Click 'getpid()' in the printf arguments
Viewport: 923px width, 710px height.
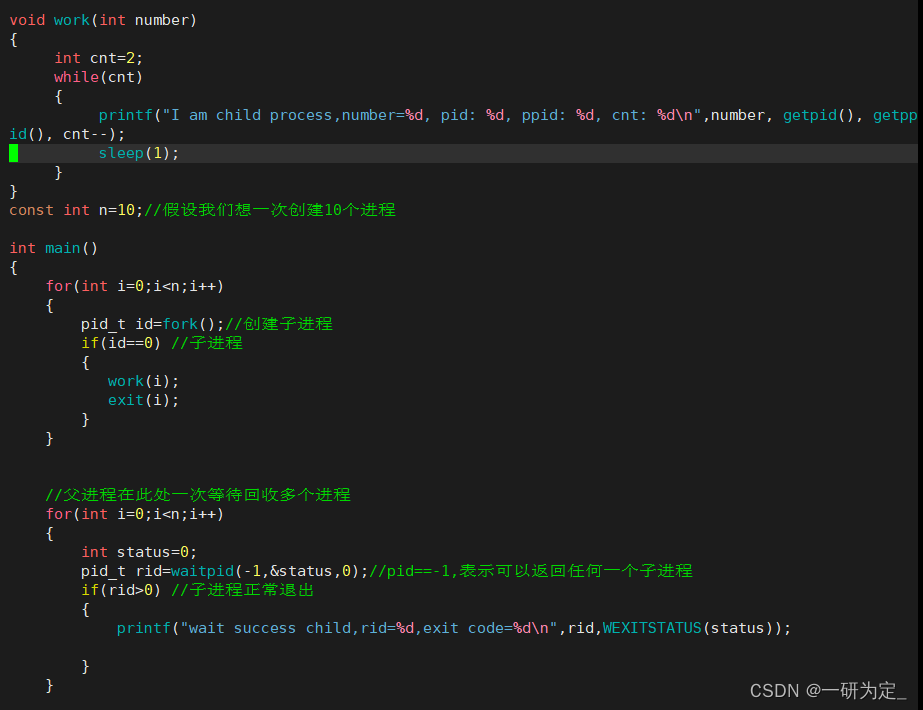point(819,115)
